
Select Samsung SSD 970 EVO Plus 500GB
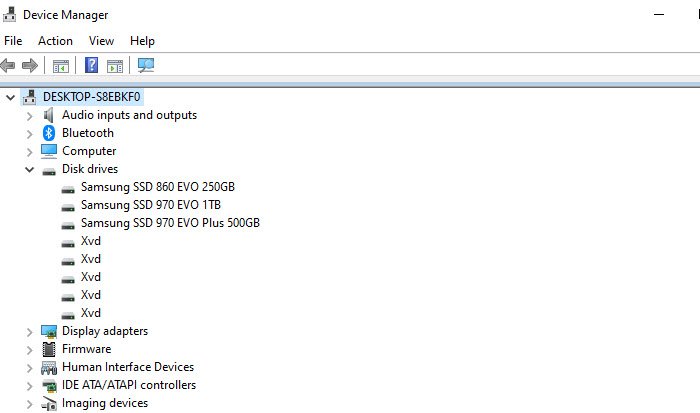click(170, 223)
